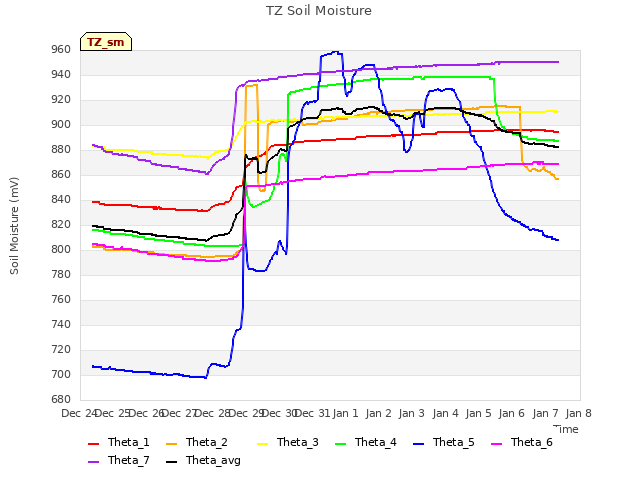Screen dimensions: 640x480
Task: Click the 940 y-axis tick label
Action: tap(61, 75)
